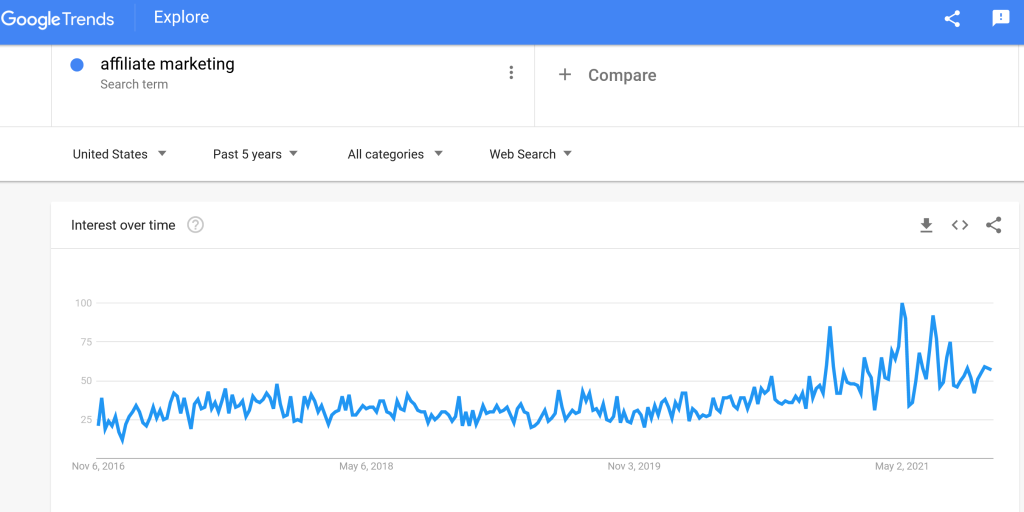Open the Google Trends home logo
The width and height of the screenshot is (1024, 512).
click(x=58, y=19)
